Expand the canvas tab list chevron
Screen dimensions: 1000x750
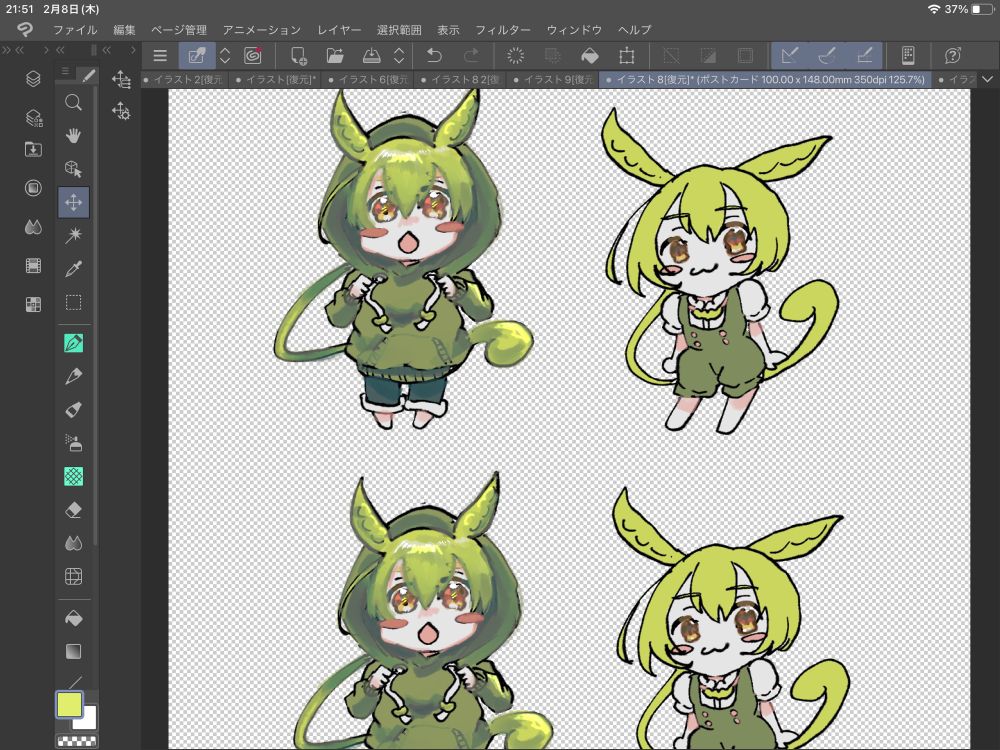(x=987, y=79)
